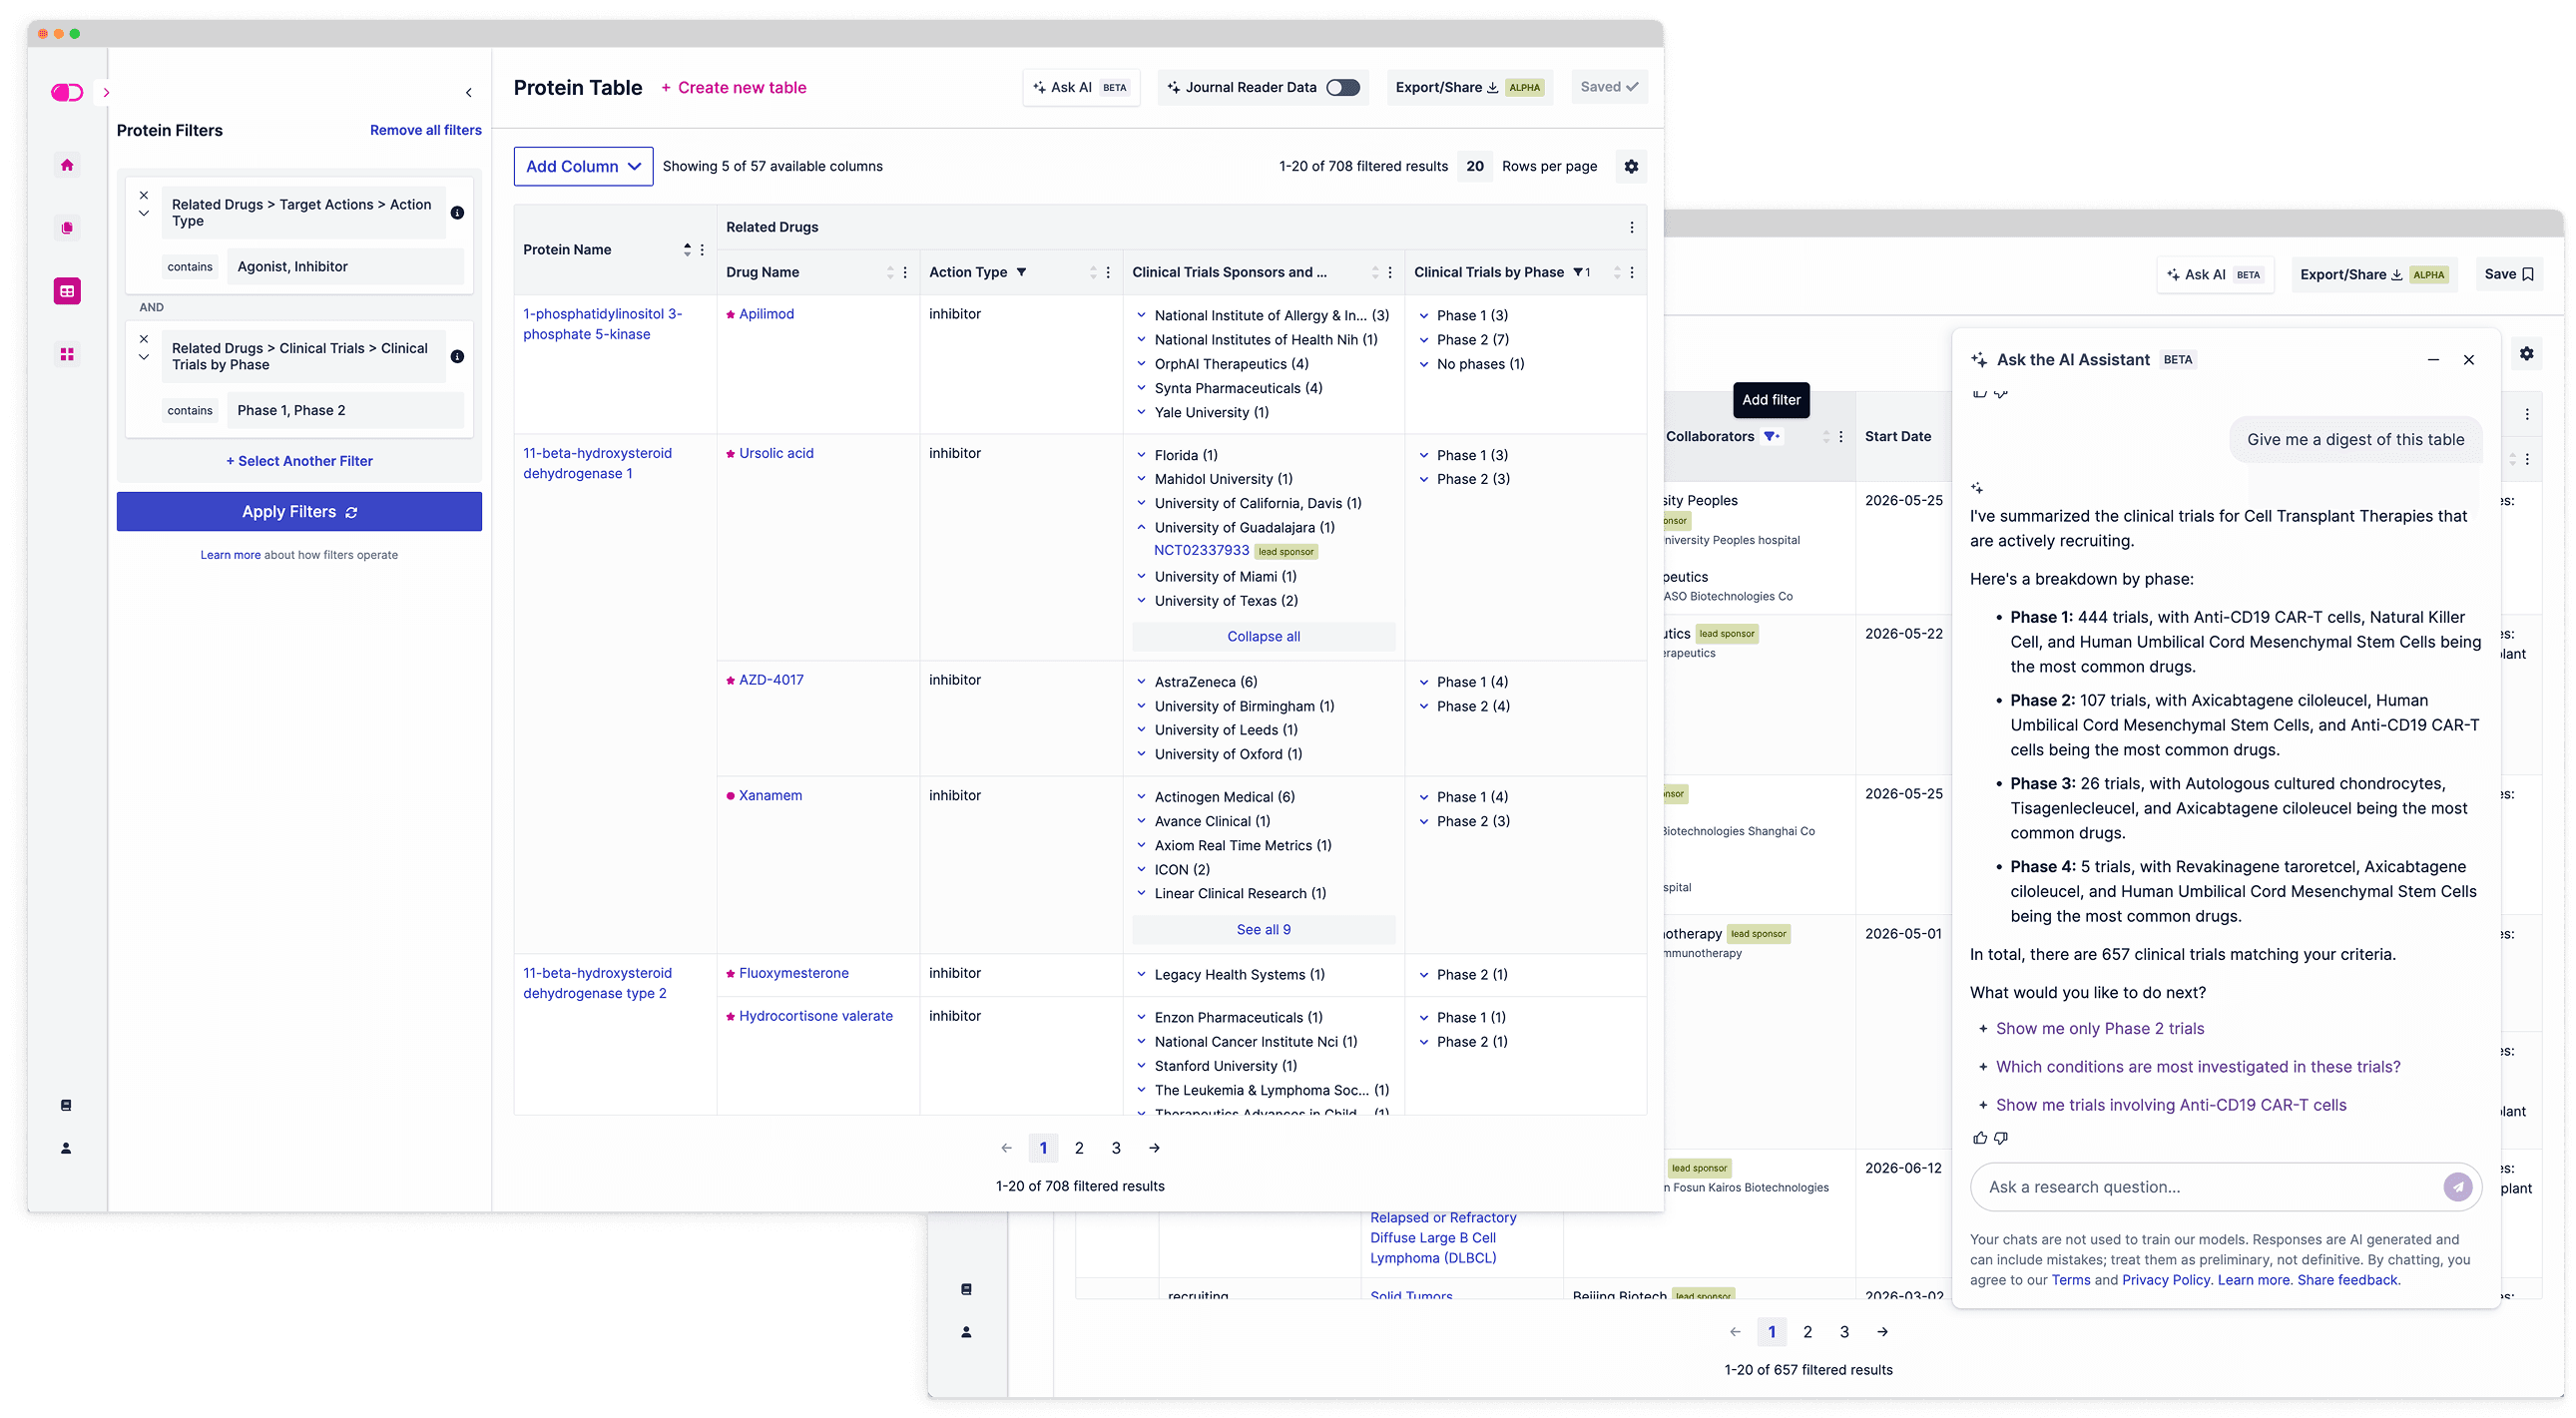This screenshot has height=1418, width=2576.
Task: Open the Drug Name column options menu
Action: [905, 272]
